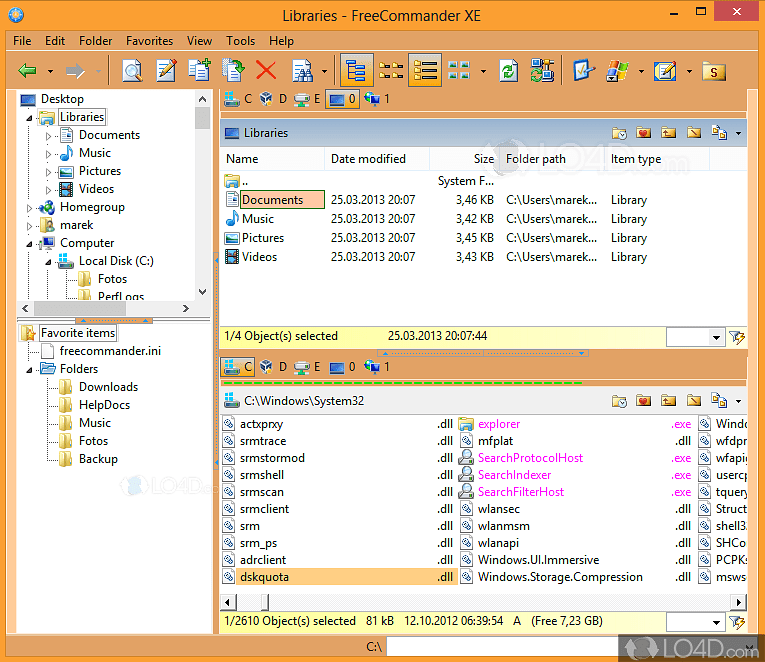Toggle the details list view button
The height and width of the screenshot is (662, 765).
pos(425,70)
